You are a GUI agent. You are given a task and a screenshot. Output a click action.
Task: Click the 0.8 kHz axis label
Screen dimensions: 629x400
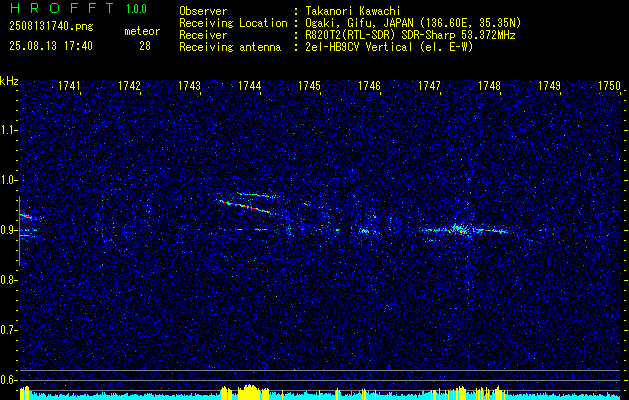click(8, 280)
